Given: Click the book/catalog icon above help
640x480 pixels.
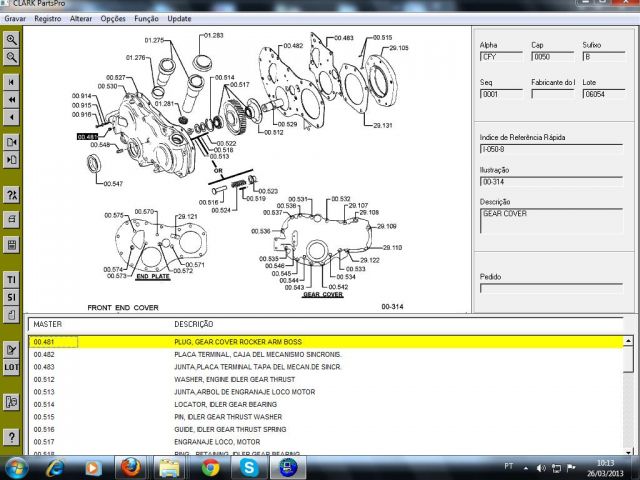Looking at the screenshot, I should pos(11,402).
